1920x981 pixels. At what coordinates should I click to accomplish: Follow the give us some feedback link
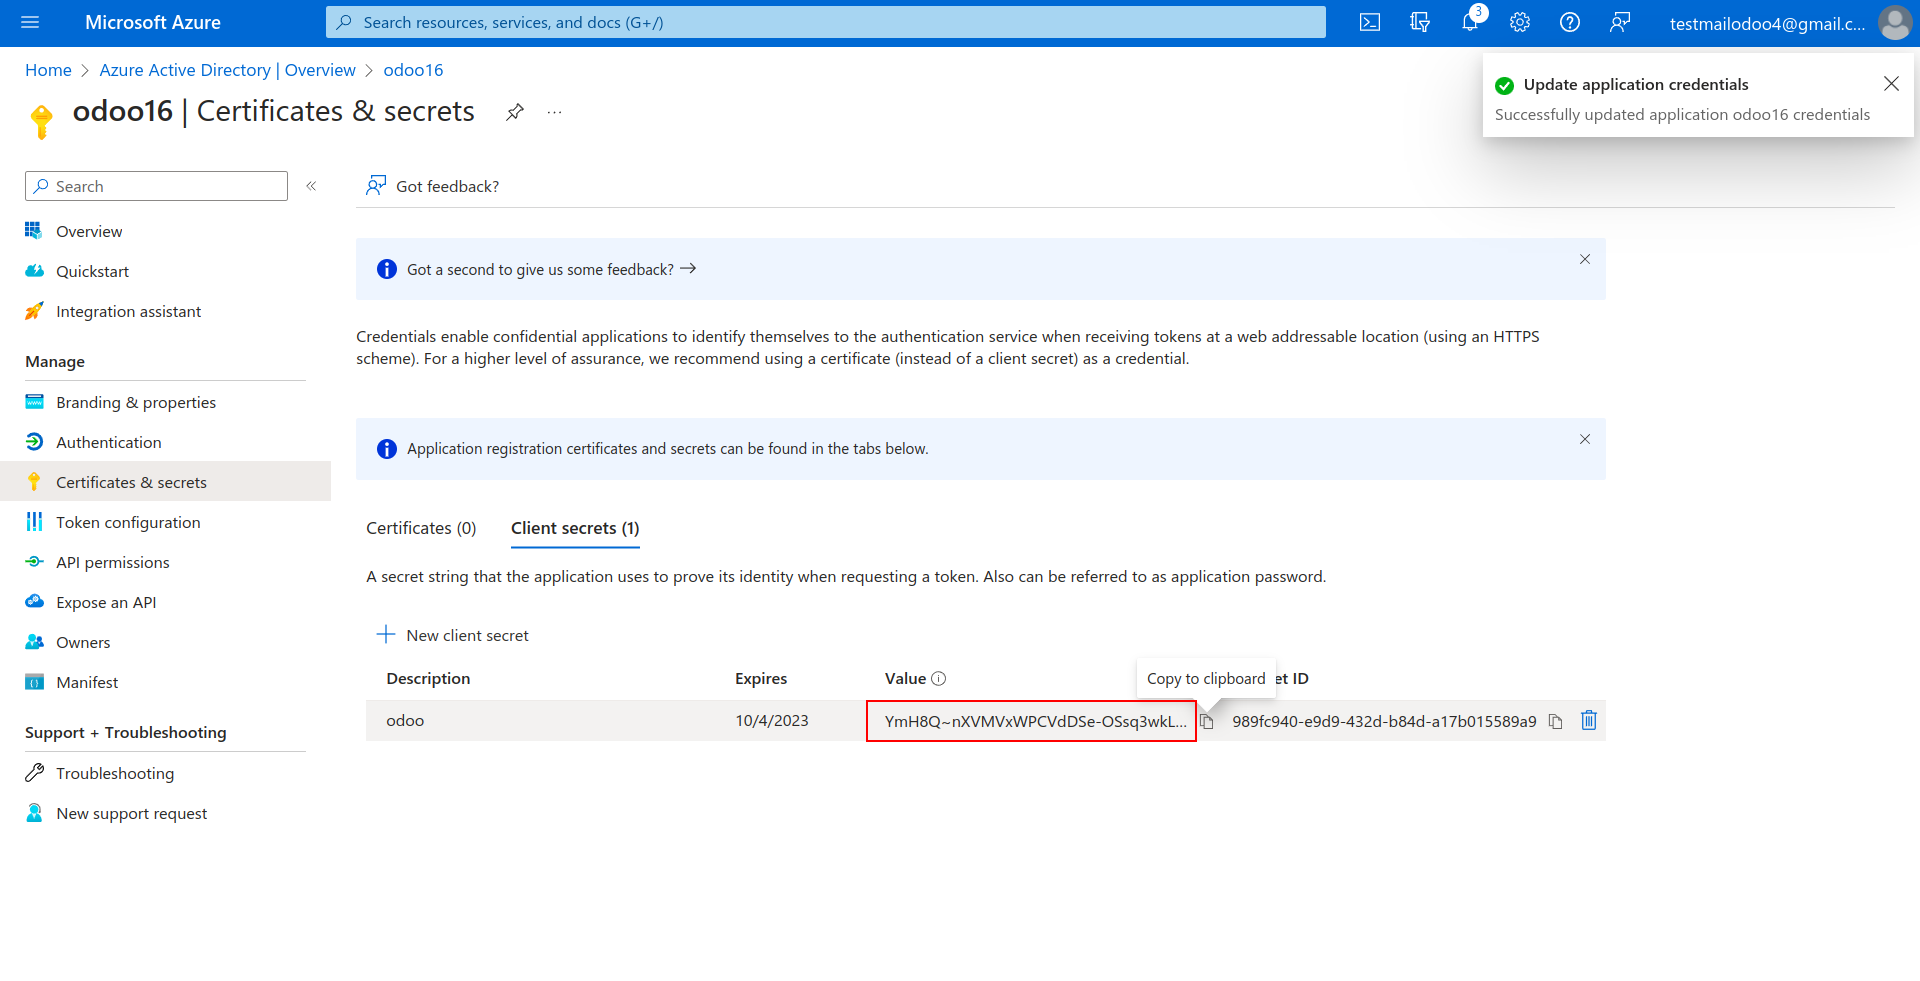click(551, 269)
